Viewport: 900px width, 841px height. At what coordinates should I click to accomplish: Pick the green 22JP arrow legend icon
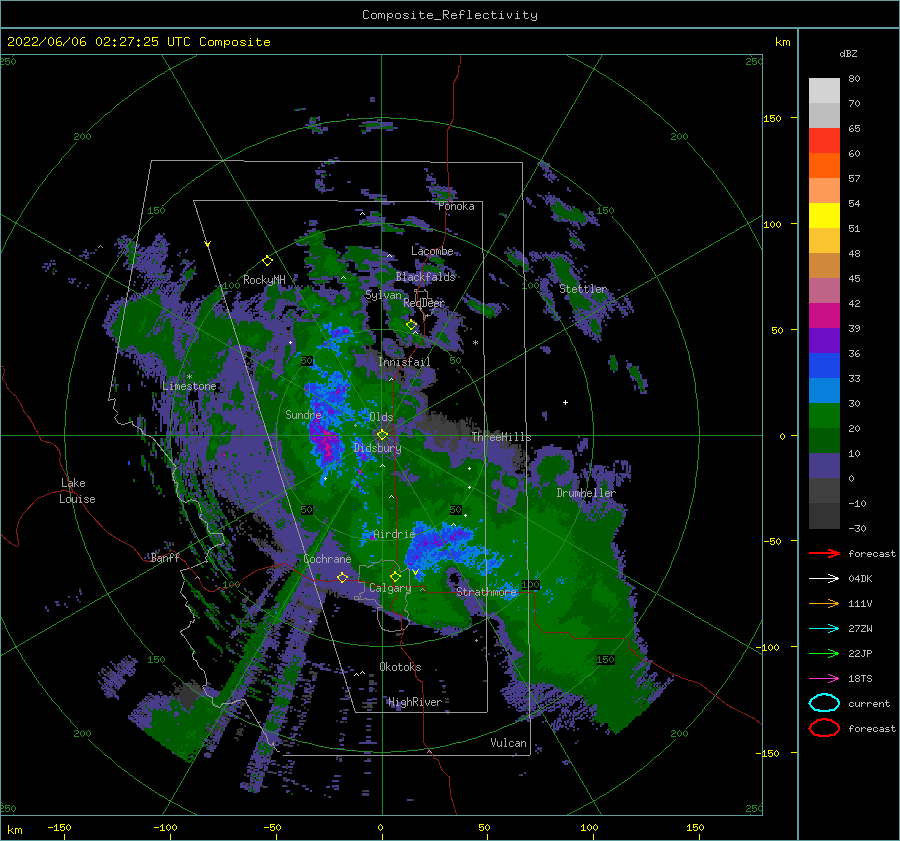pyautogui.click(x=824, y=653)
